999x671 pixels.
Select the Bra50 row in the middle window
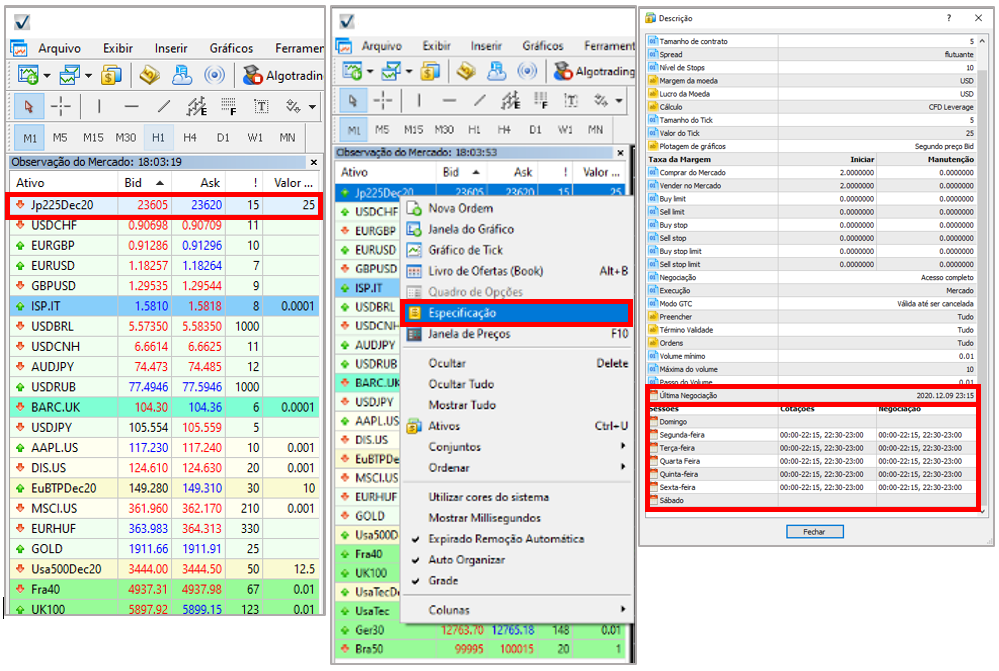[x=482, y=649]
